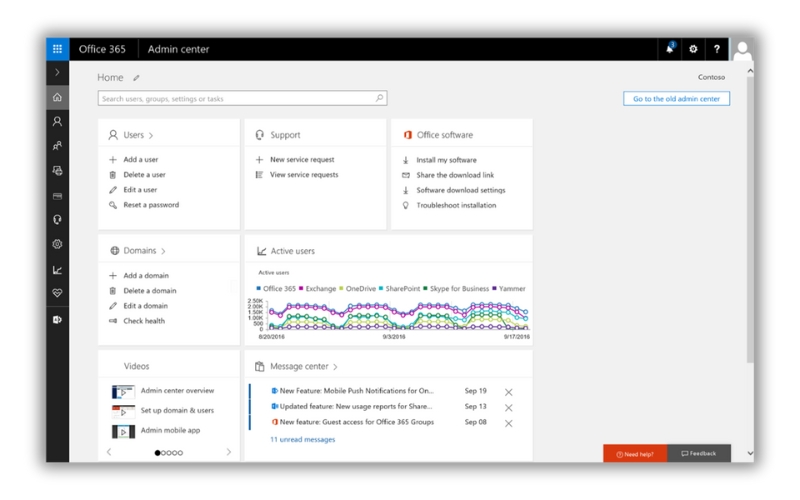Click Troubleshoot installation
Viewport: 800px width, 500px height.
[456, 205]
